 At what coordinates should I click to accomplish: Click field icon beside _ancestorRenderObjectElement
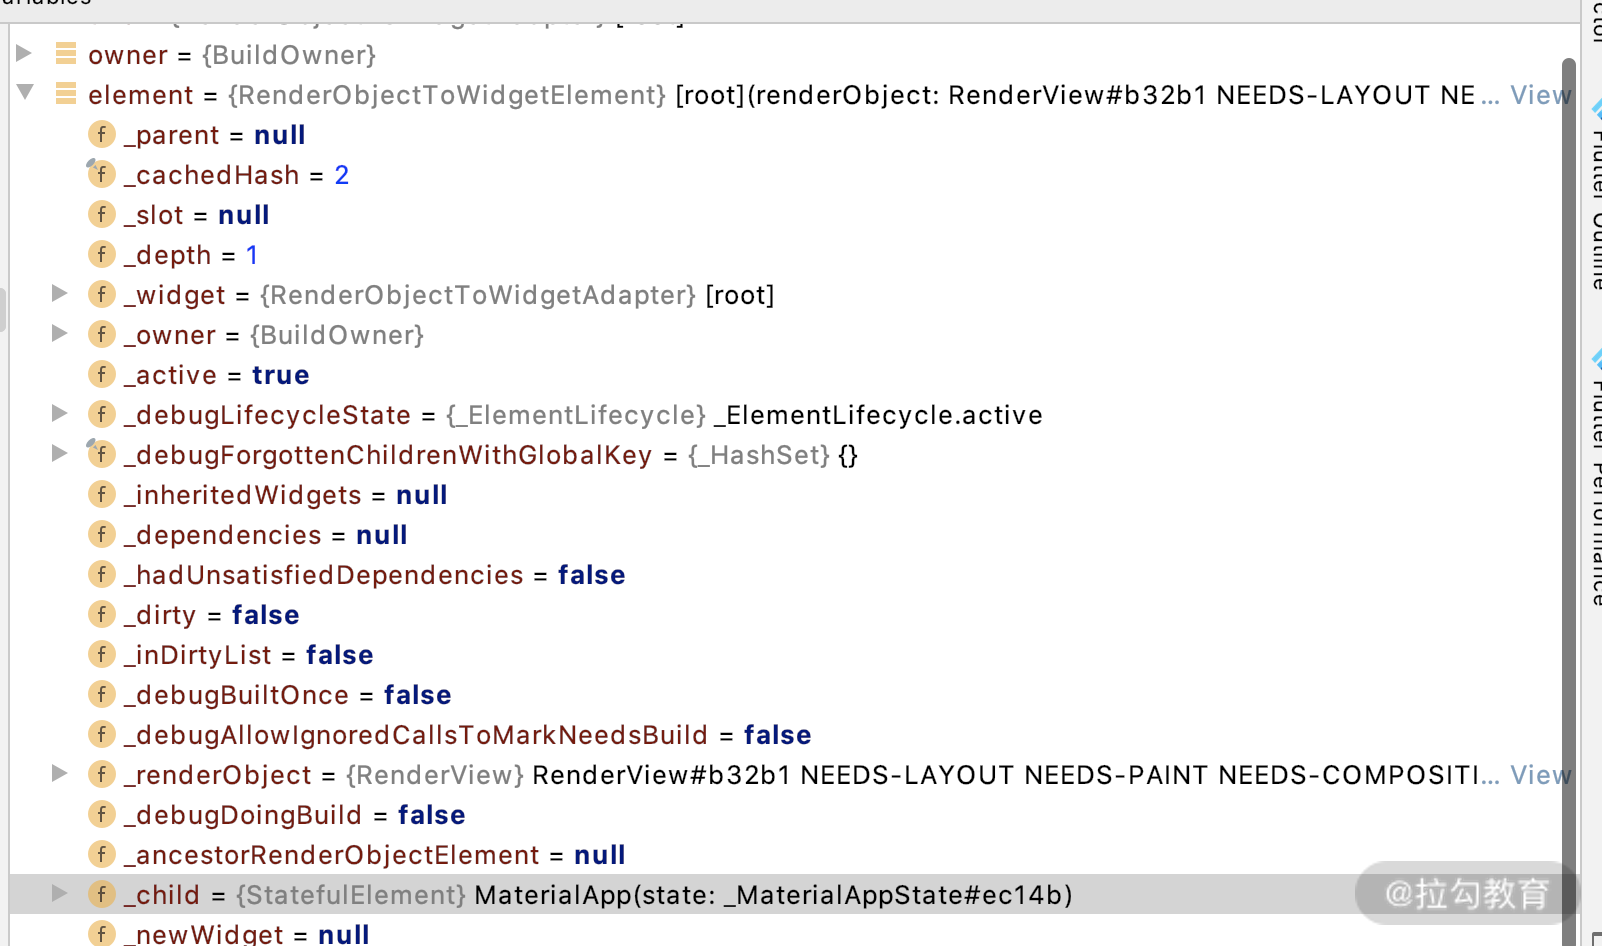102,854
